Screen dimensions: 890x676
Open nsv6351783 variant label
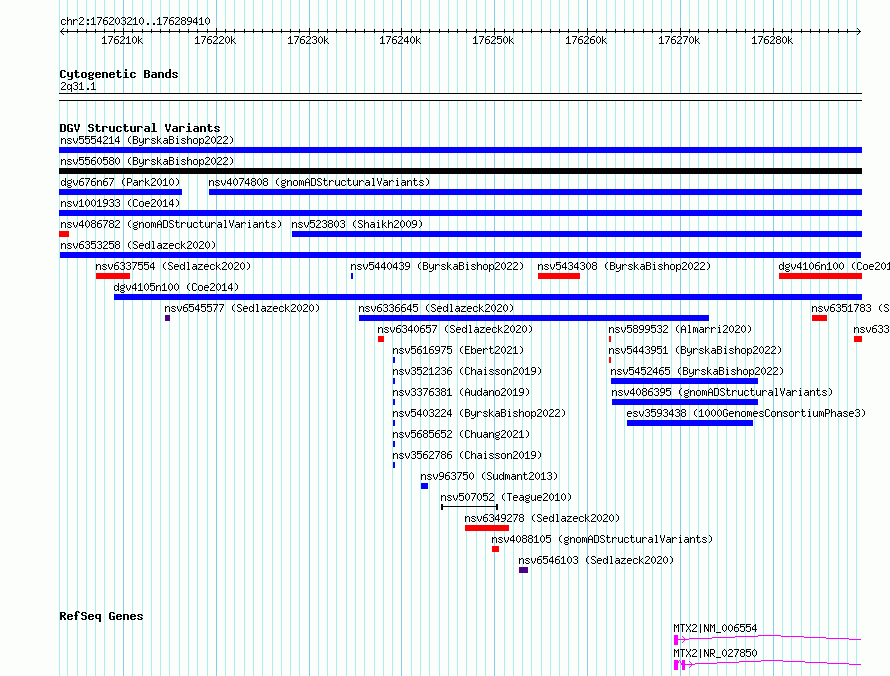(850, 308)
